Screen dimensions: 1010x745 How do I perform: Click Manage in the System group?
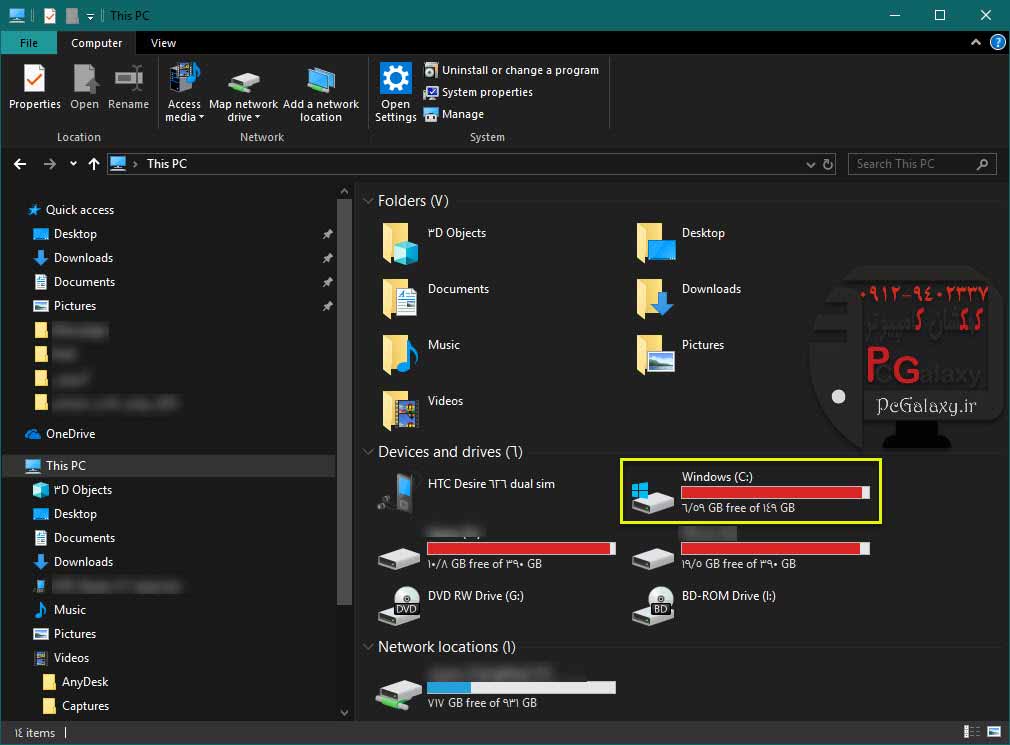click(x=462, y=114)
